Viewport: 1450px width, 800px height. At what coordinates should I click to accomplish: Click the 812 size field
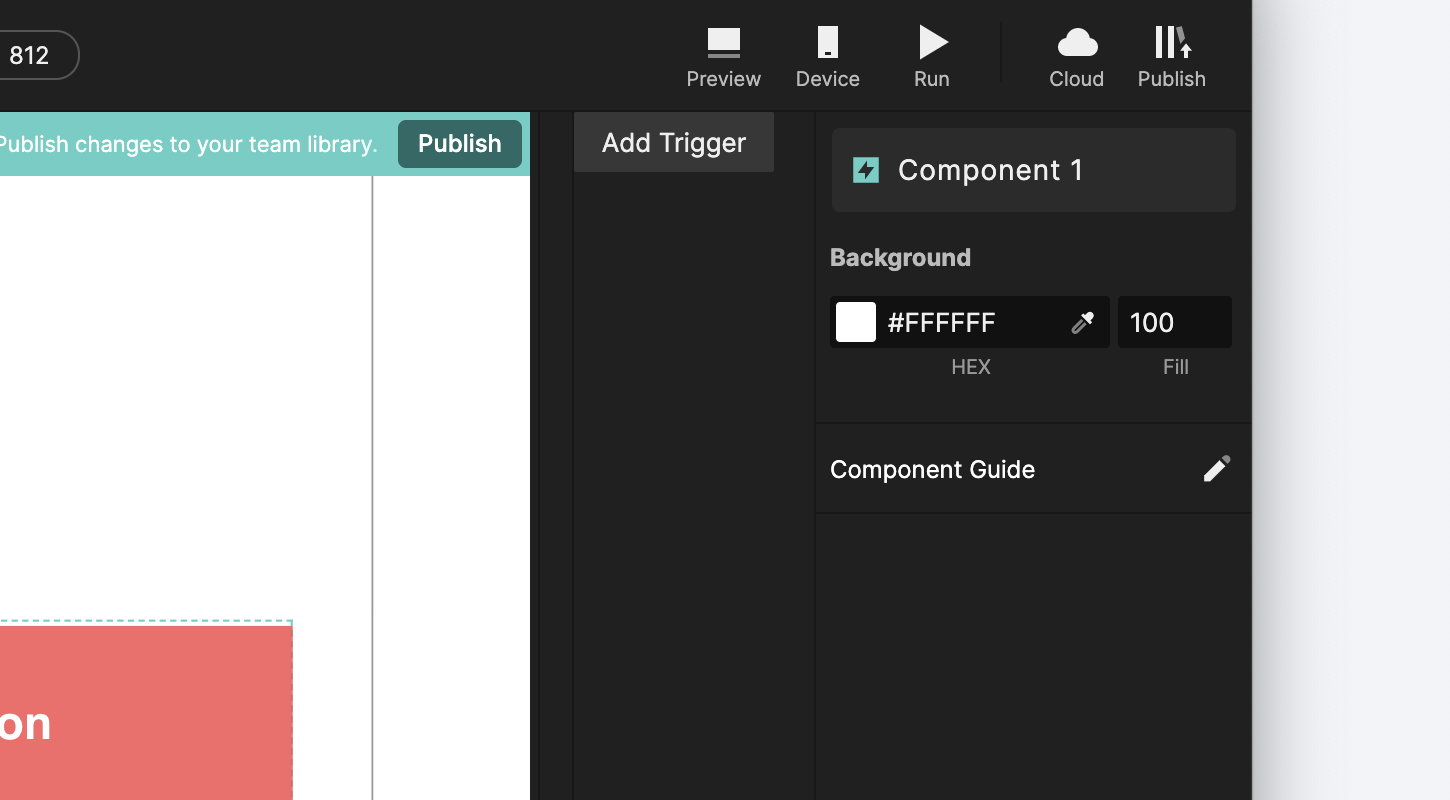click(36, 55)
